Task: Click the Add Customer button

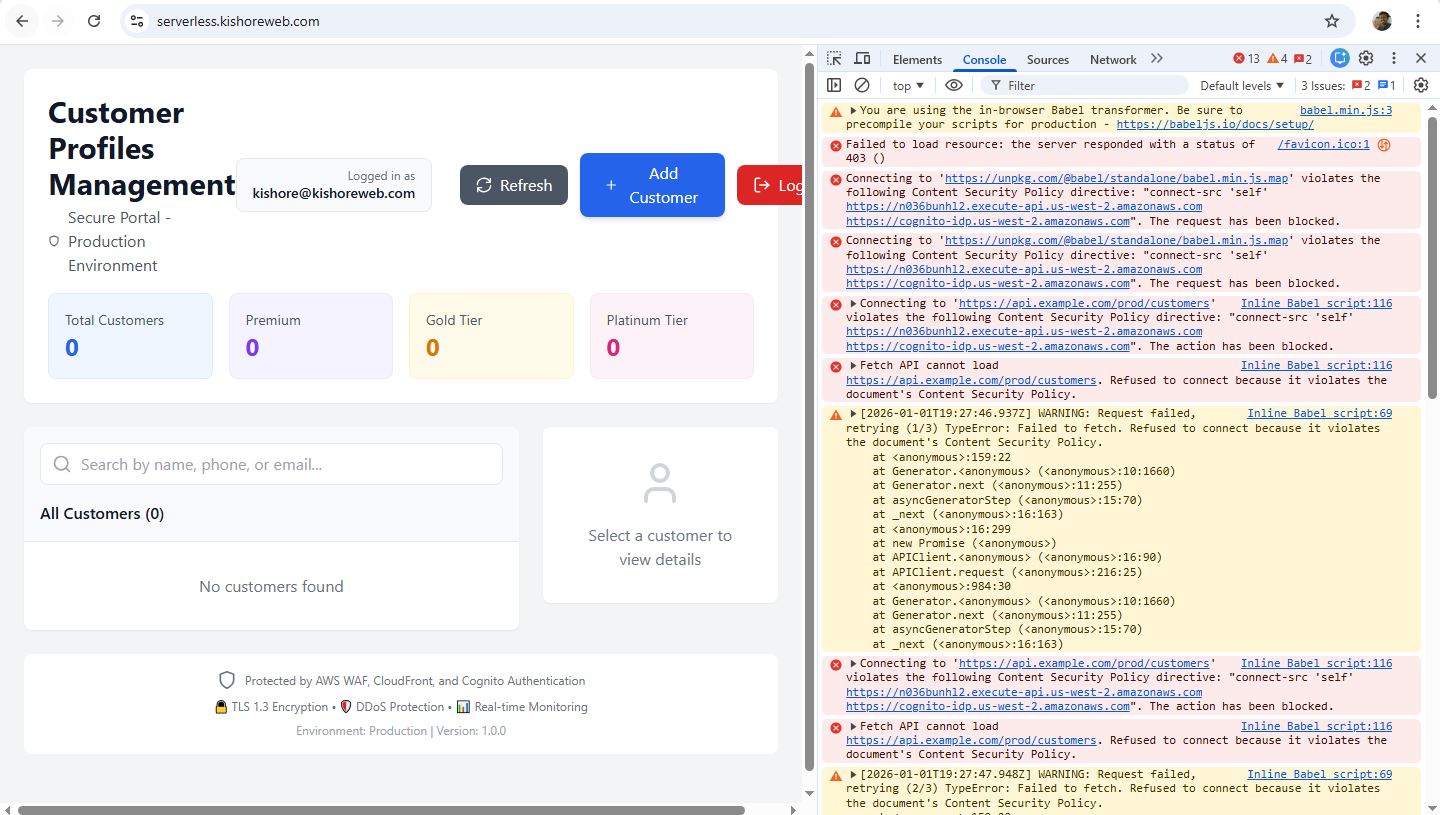Action: click(x=652, y=185)
